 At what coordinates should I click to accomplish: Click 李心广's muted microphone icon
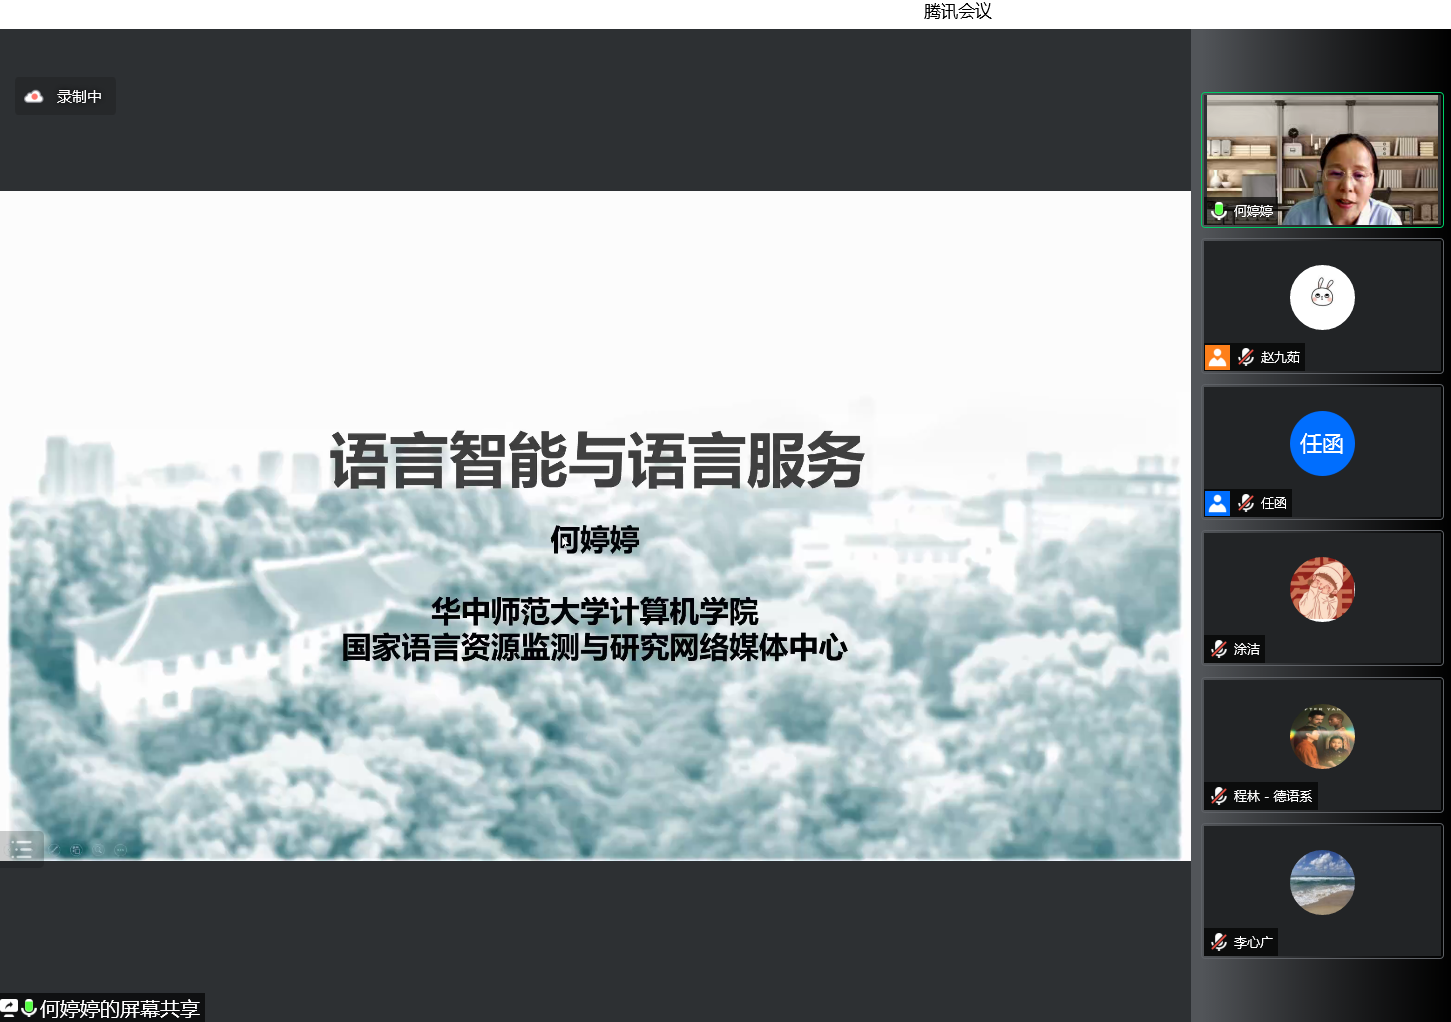click(1219, 942)
